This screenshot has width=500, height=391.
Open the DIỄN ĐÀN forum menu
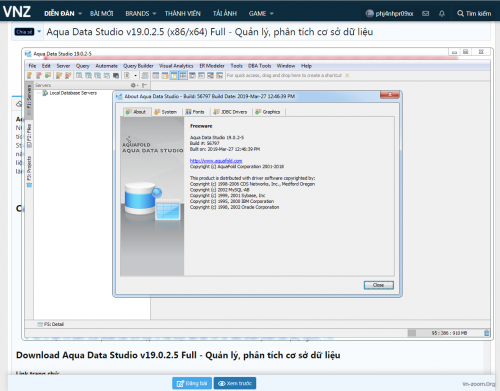point(59,14)
